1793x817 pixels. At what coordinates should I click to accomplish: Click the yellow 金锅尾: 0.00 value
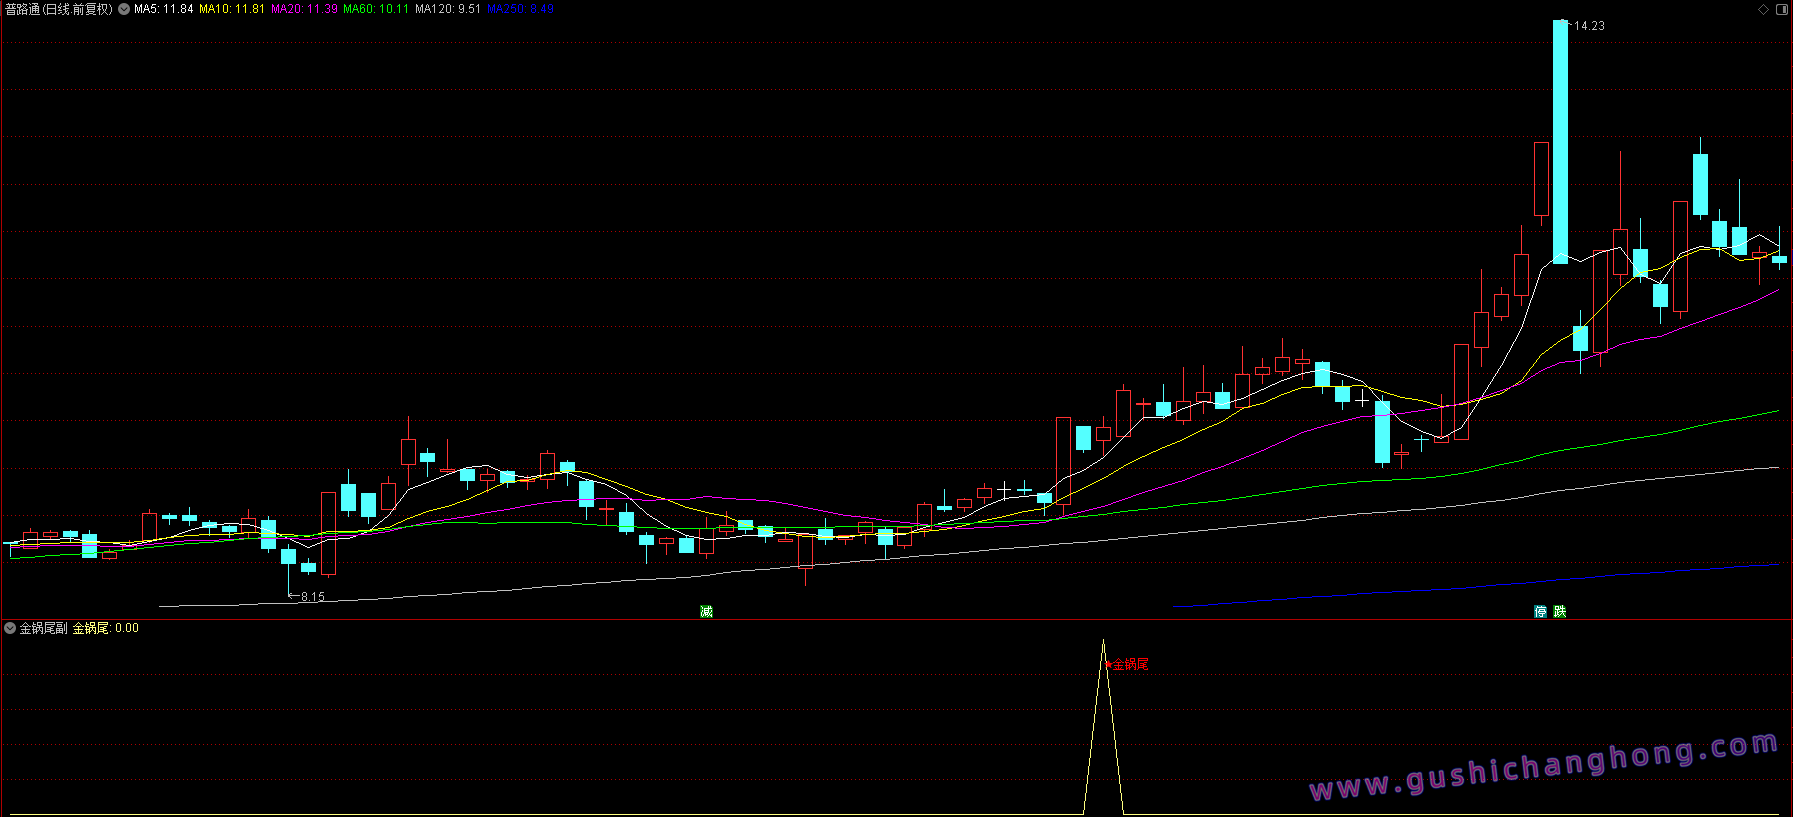[x=106, y=628]
